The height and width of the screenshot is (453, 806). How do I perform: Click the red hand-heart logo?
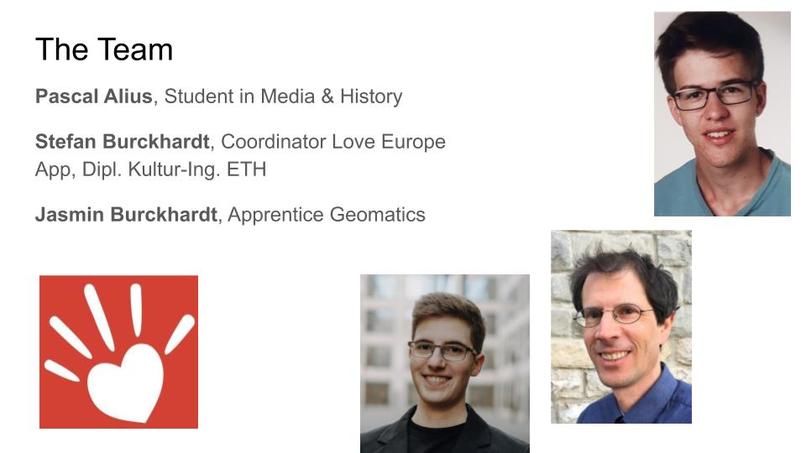tap(119, 352)
